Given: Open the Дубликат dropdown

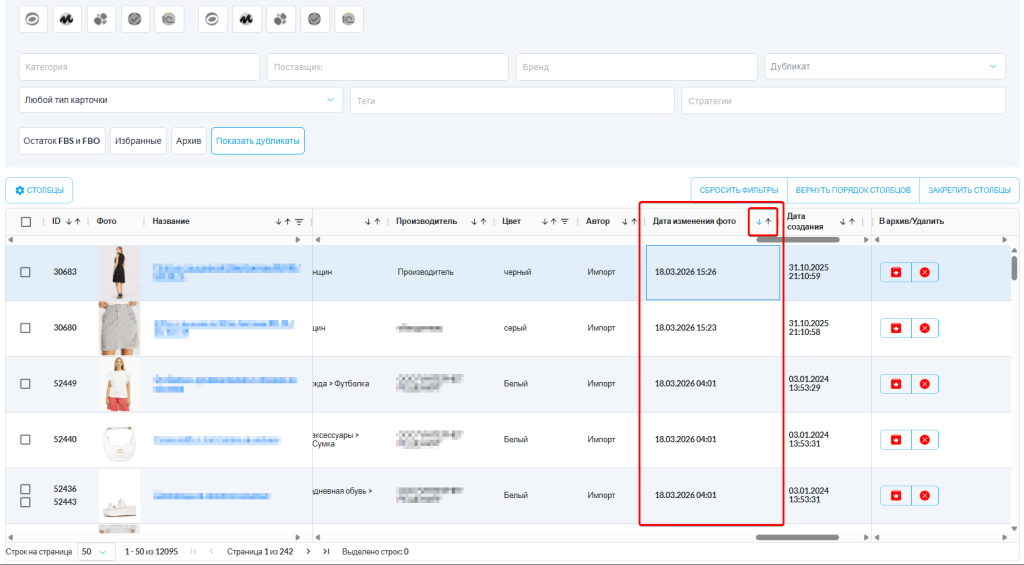Looking at the screenshot, I should pos(884,67).
